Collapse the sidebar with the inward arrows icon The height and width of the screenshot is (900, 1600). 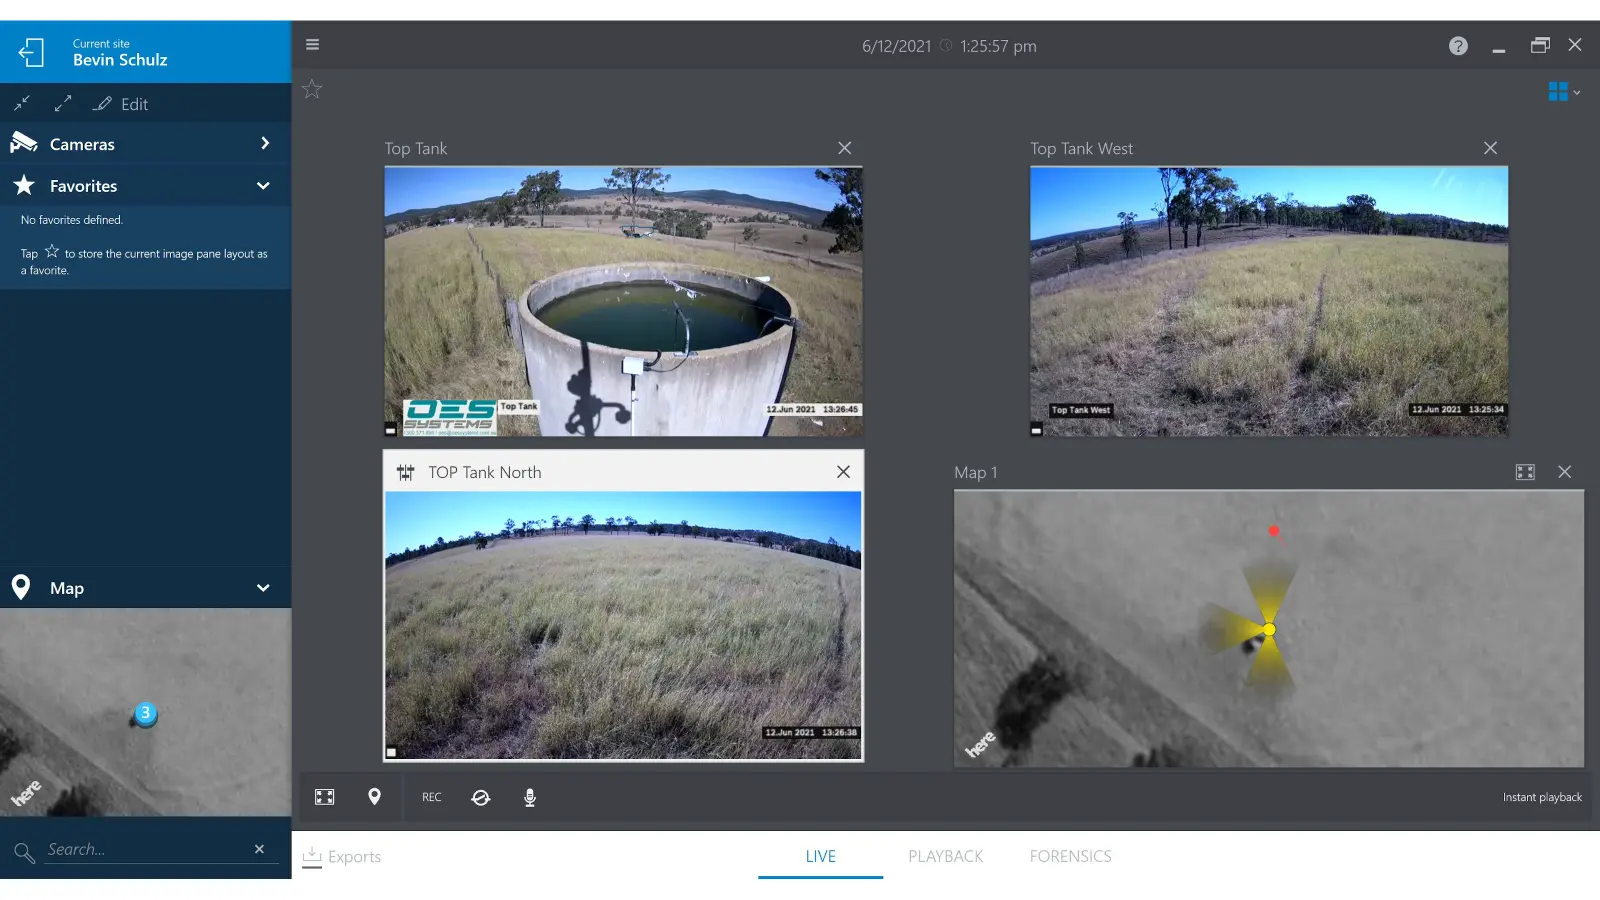[22, 103]
